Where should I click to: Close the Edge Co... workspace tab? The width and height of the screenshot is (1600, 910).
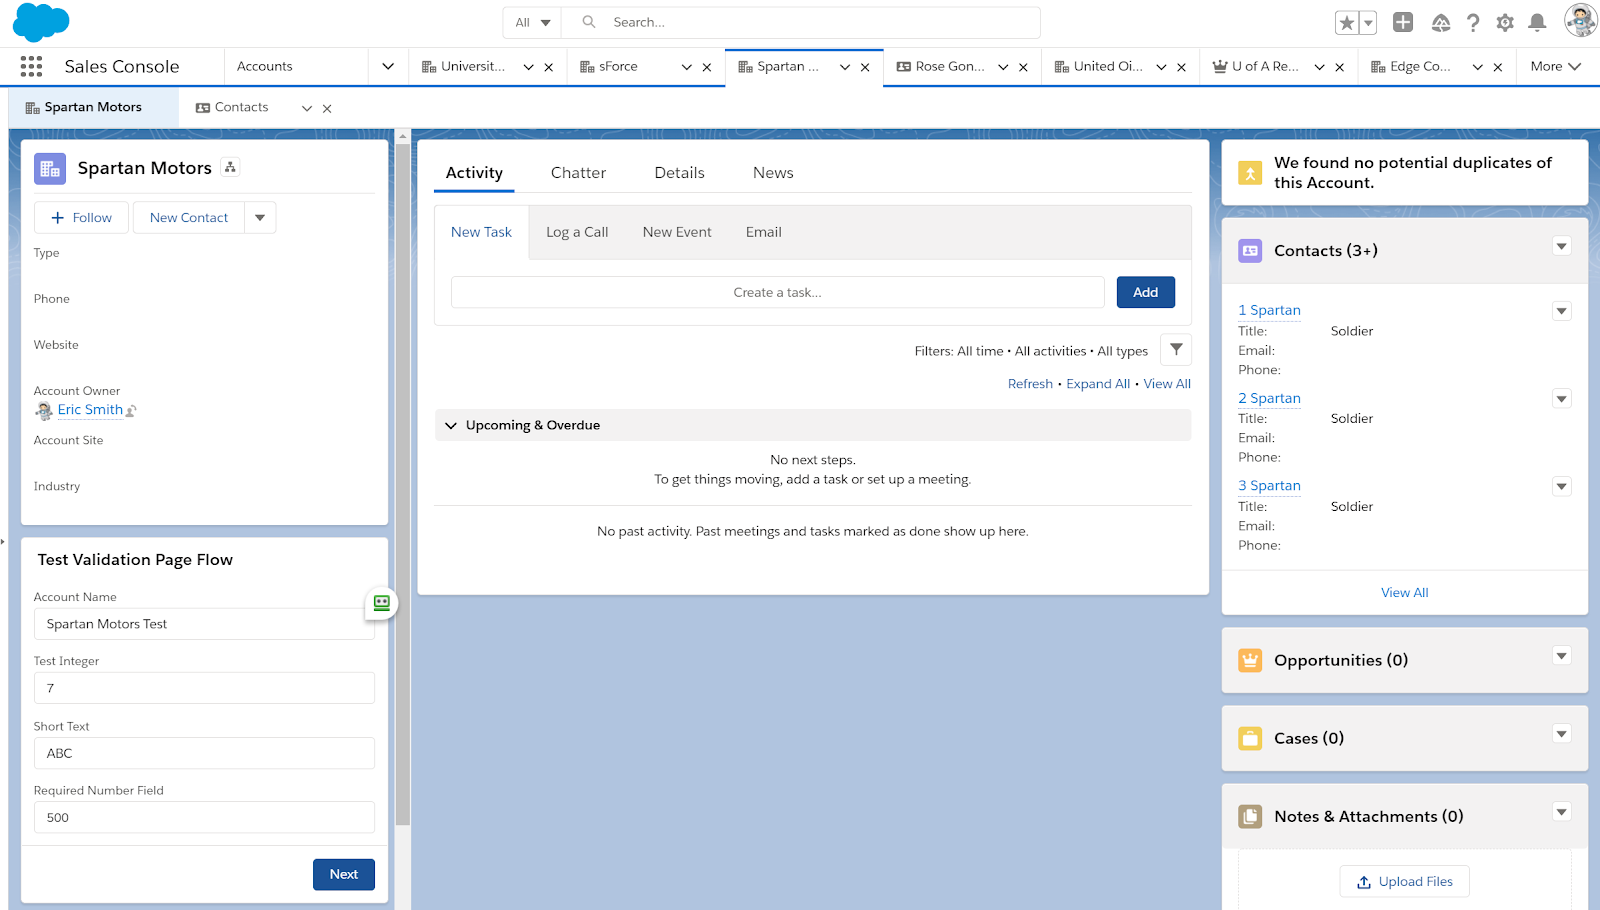point(1498,67)
